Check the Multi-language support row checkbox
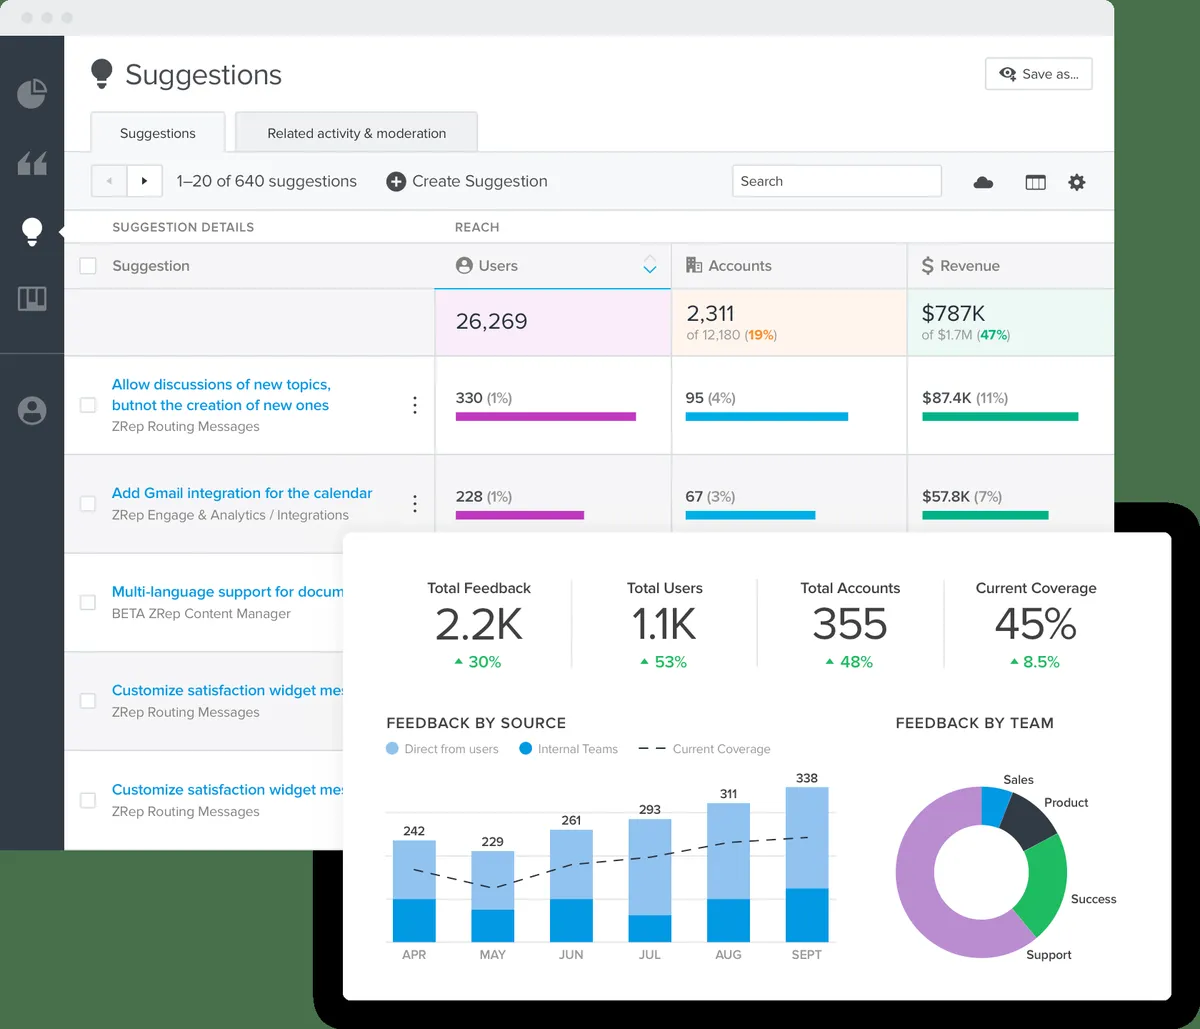 coord(88,602)
